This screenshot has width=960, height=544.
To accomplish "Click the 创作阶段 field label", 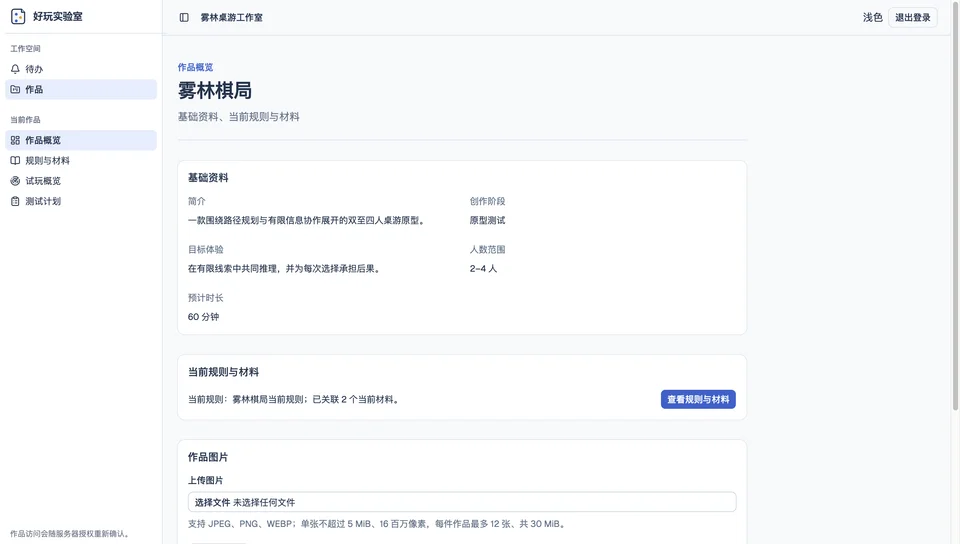I will [487, 201].
